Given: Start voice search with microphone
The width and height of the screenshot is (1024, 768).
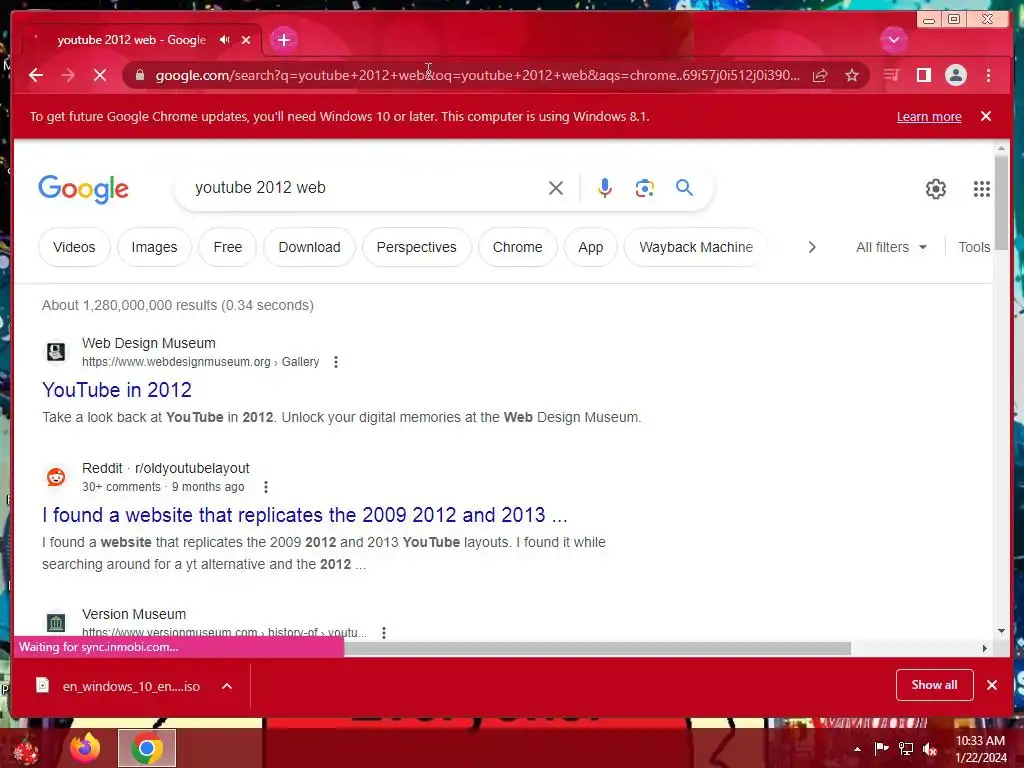Looking at the screenshot, I should coord(605,188).
